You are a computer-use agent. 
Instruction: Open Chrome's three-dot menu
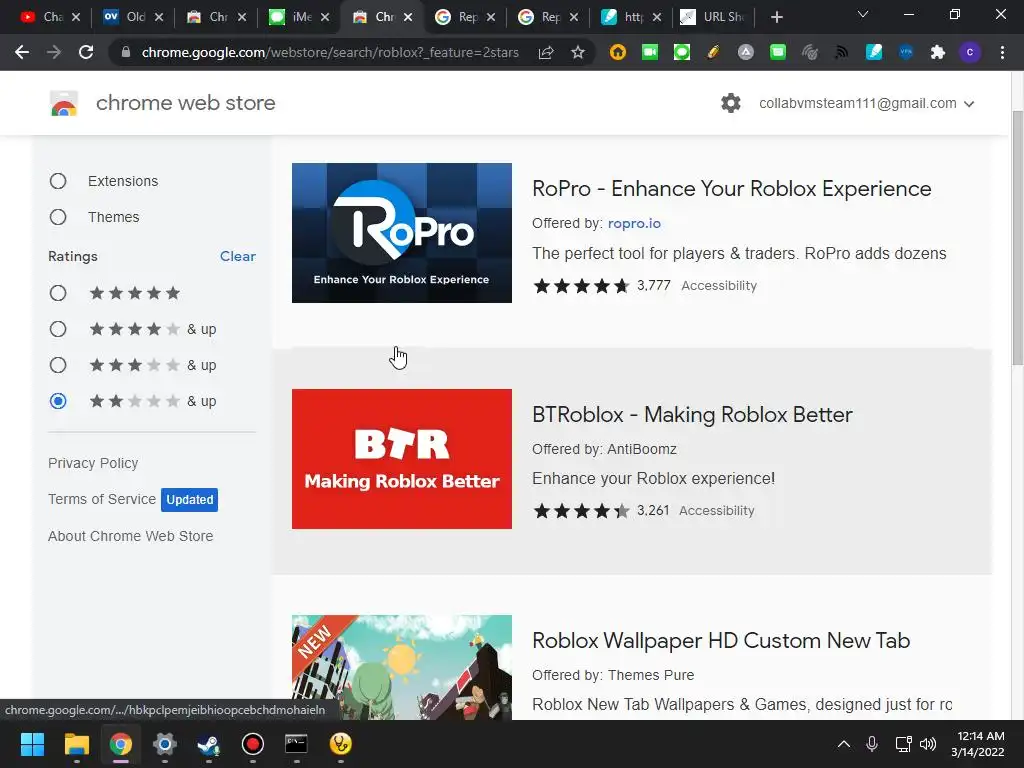1002,52
